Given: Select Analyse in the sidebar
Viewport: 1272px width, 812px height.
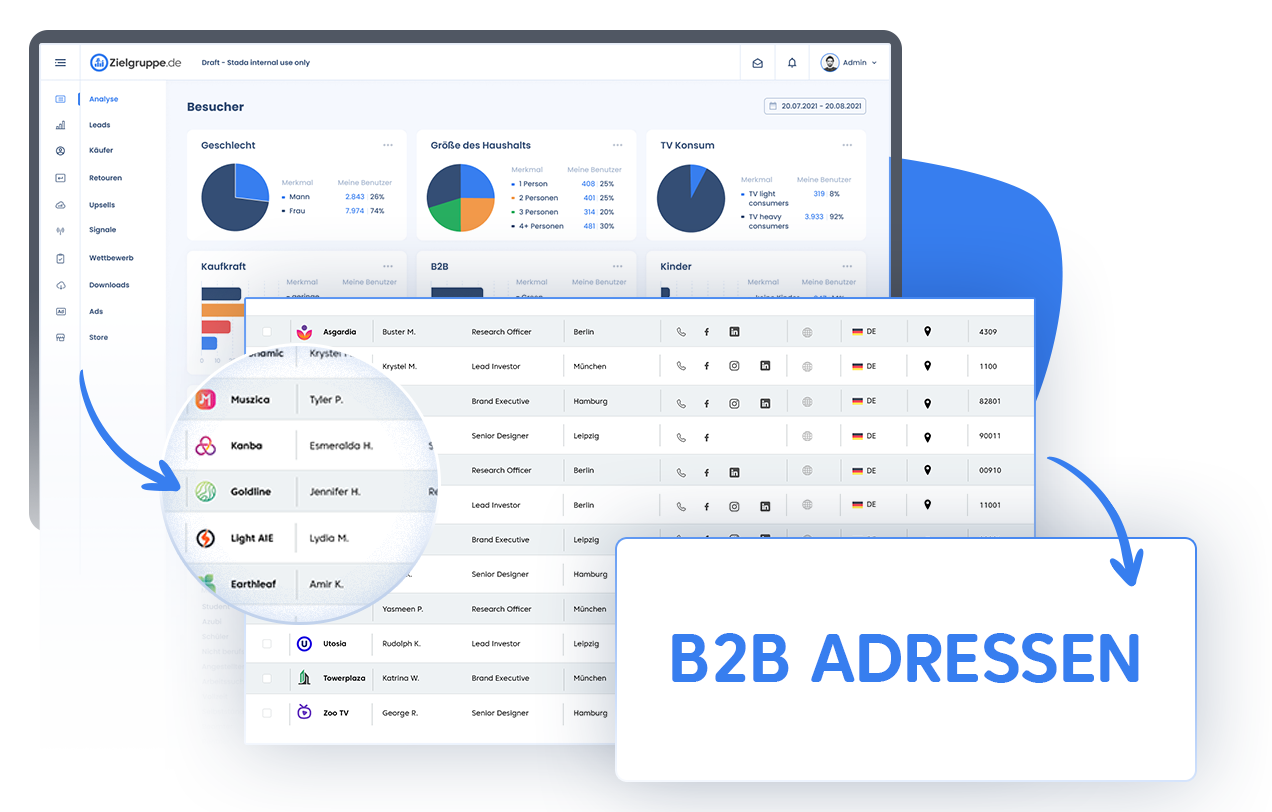Looking at the screenshot, I should pyautogui.click(x=103, y=99).
